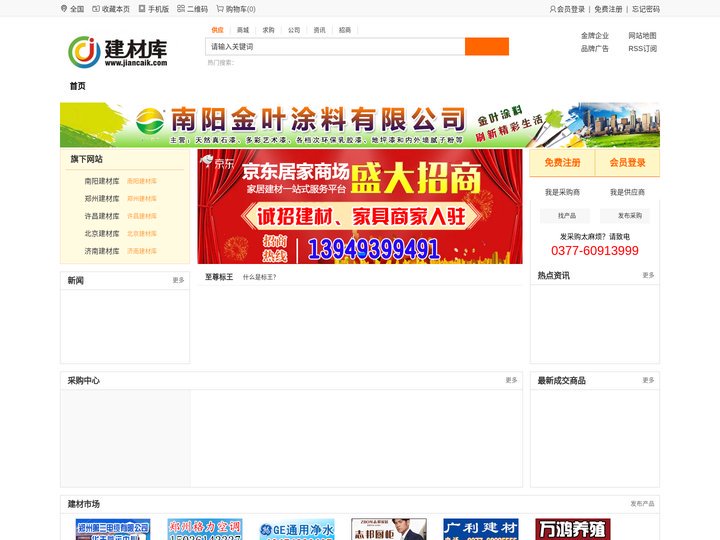720x540 pixels.
Task: Click the GE通用净水 ad thumbnail
Action: pos(297,529)
